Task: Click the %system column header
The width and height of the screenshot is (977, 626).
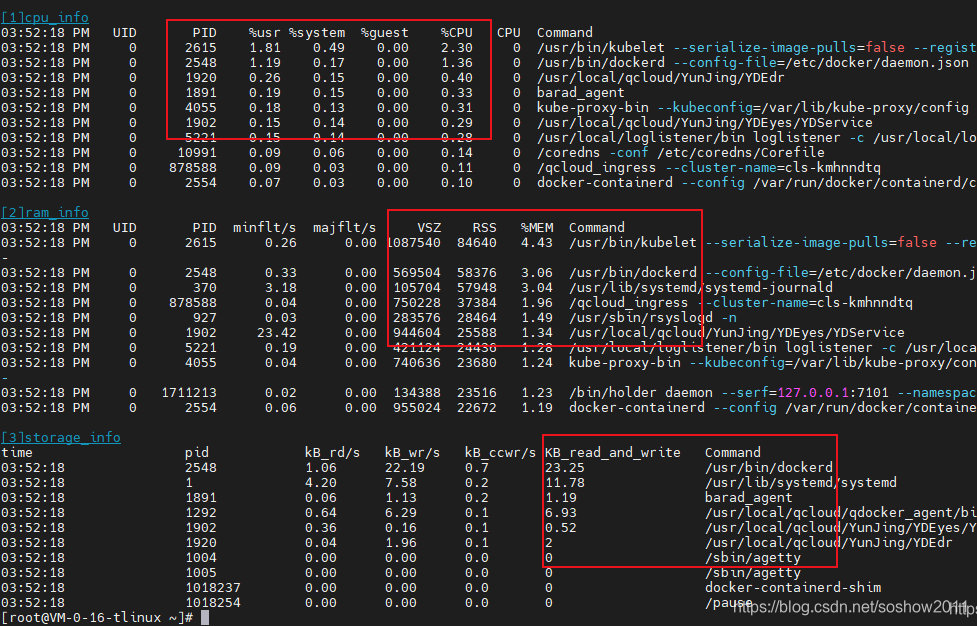Action: point(317,32)
